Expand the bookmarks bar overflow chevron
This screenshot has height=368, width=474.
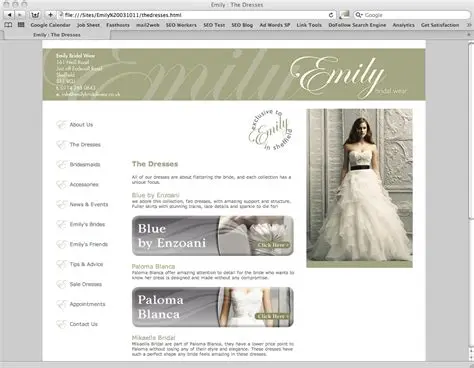click(x=469, y=25)
